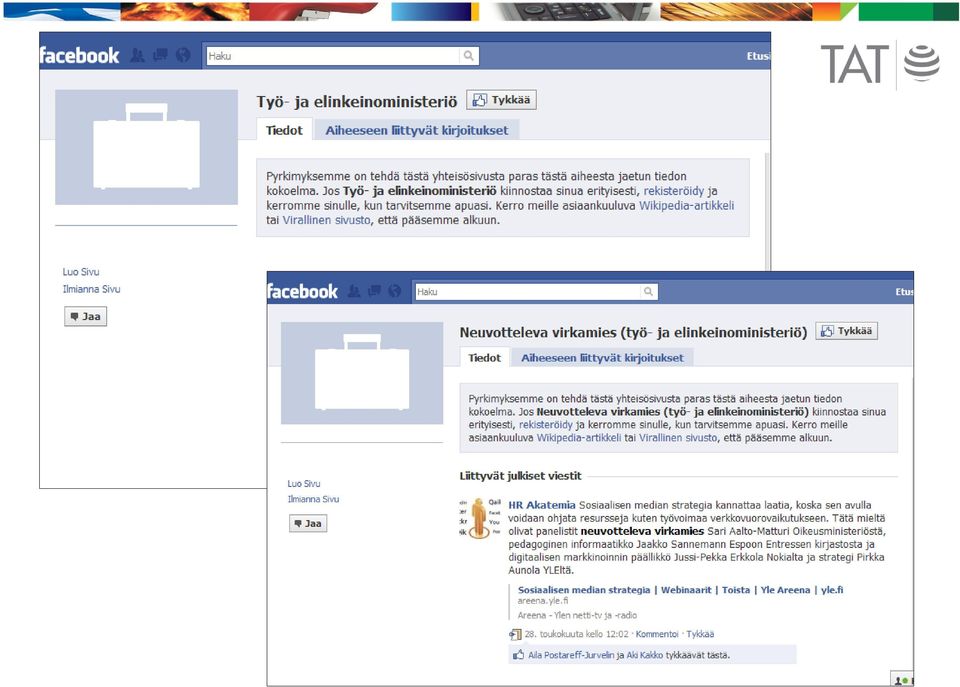Share Neuvotteleva virkamies page with Jaa button
Screen dimensions: 960x687
[308, 524]
